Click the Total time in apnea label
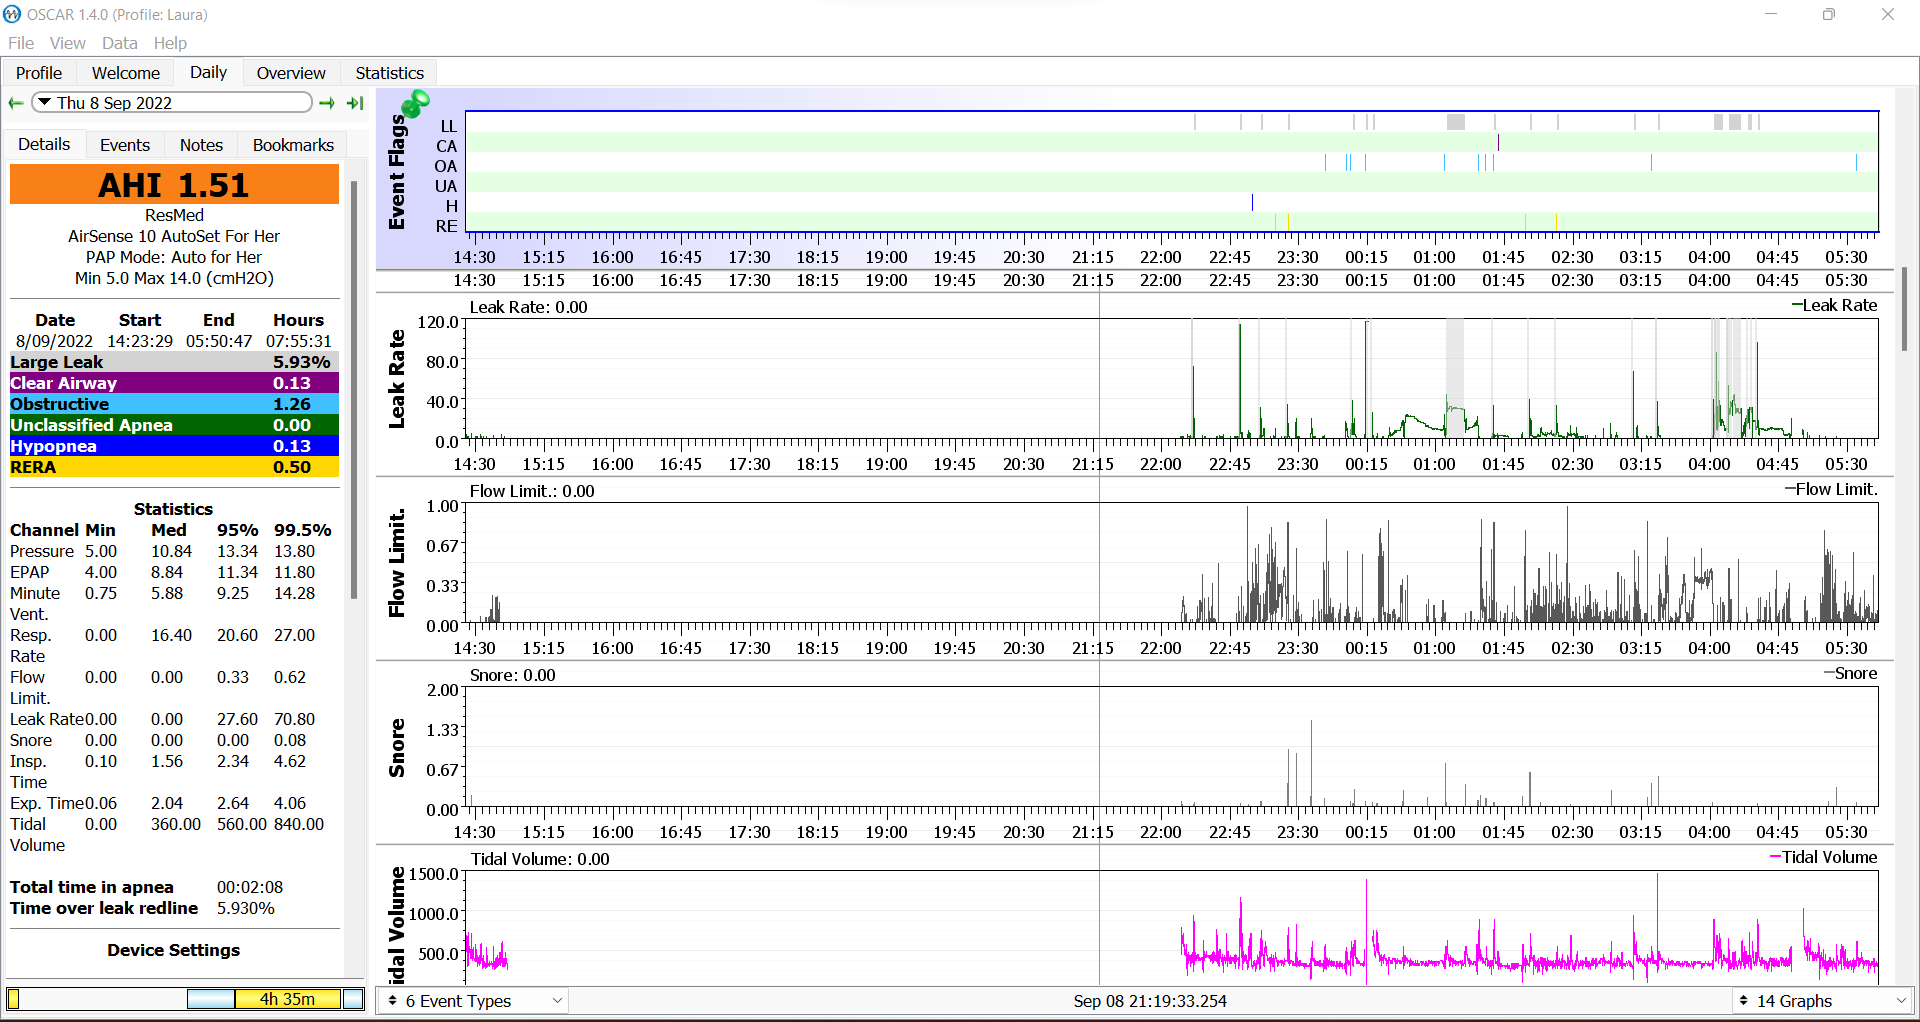1920x1022 pixels. point(92,887)
